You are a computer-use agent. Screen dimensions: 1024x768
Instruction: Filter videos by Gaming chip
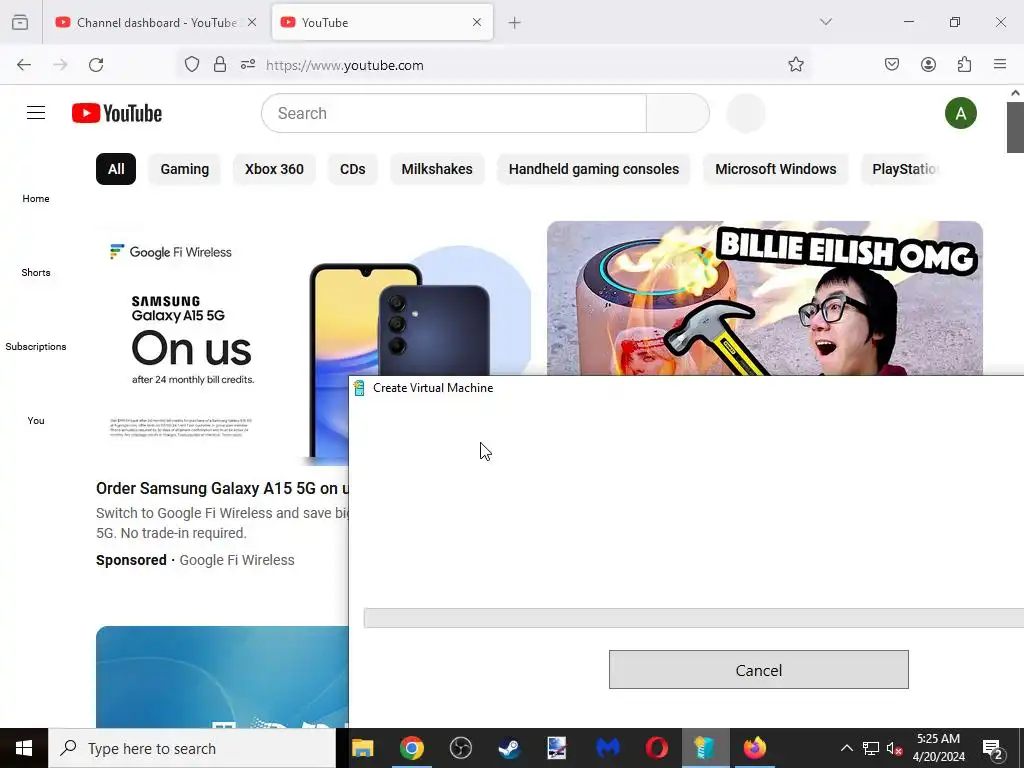185,169
